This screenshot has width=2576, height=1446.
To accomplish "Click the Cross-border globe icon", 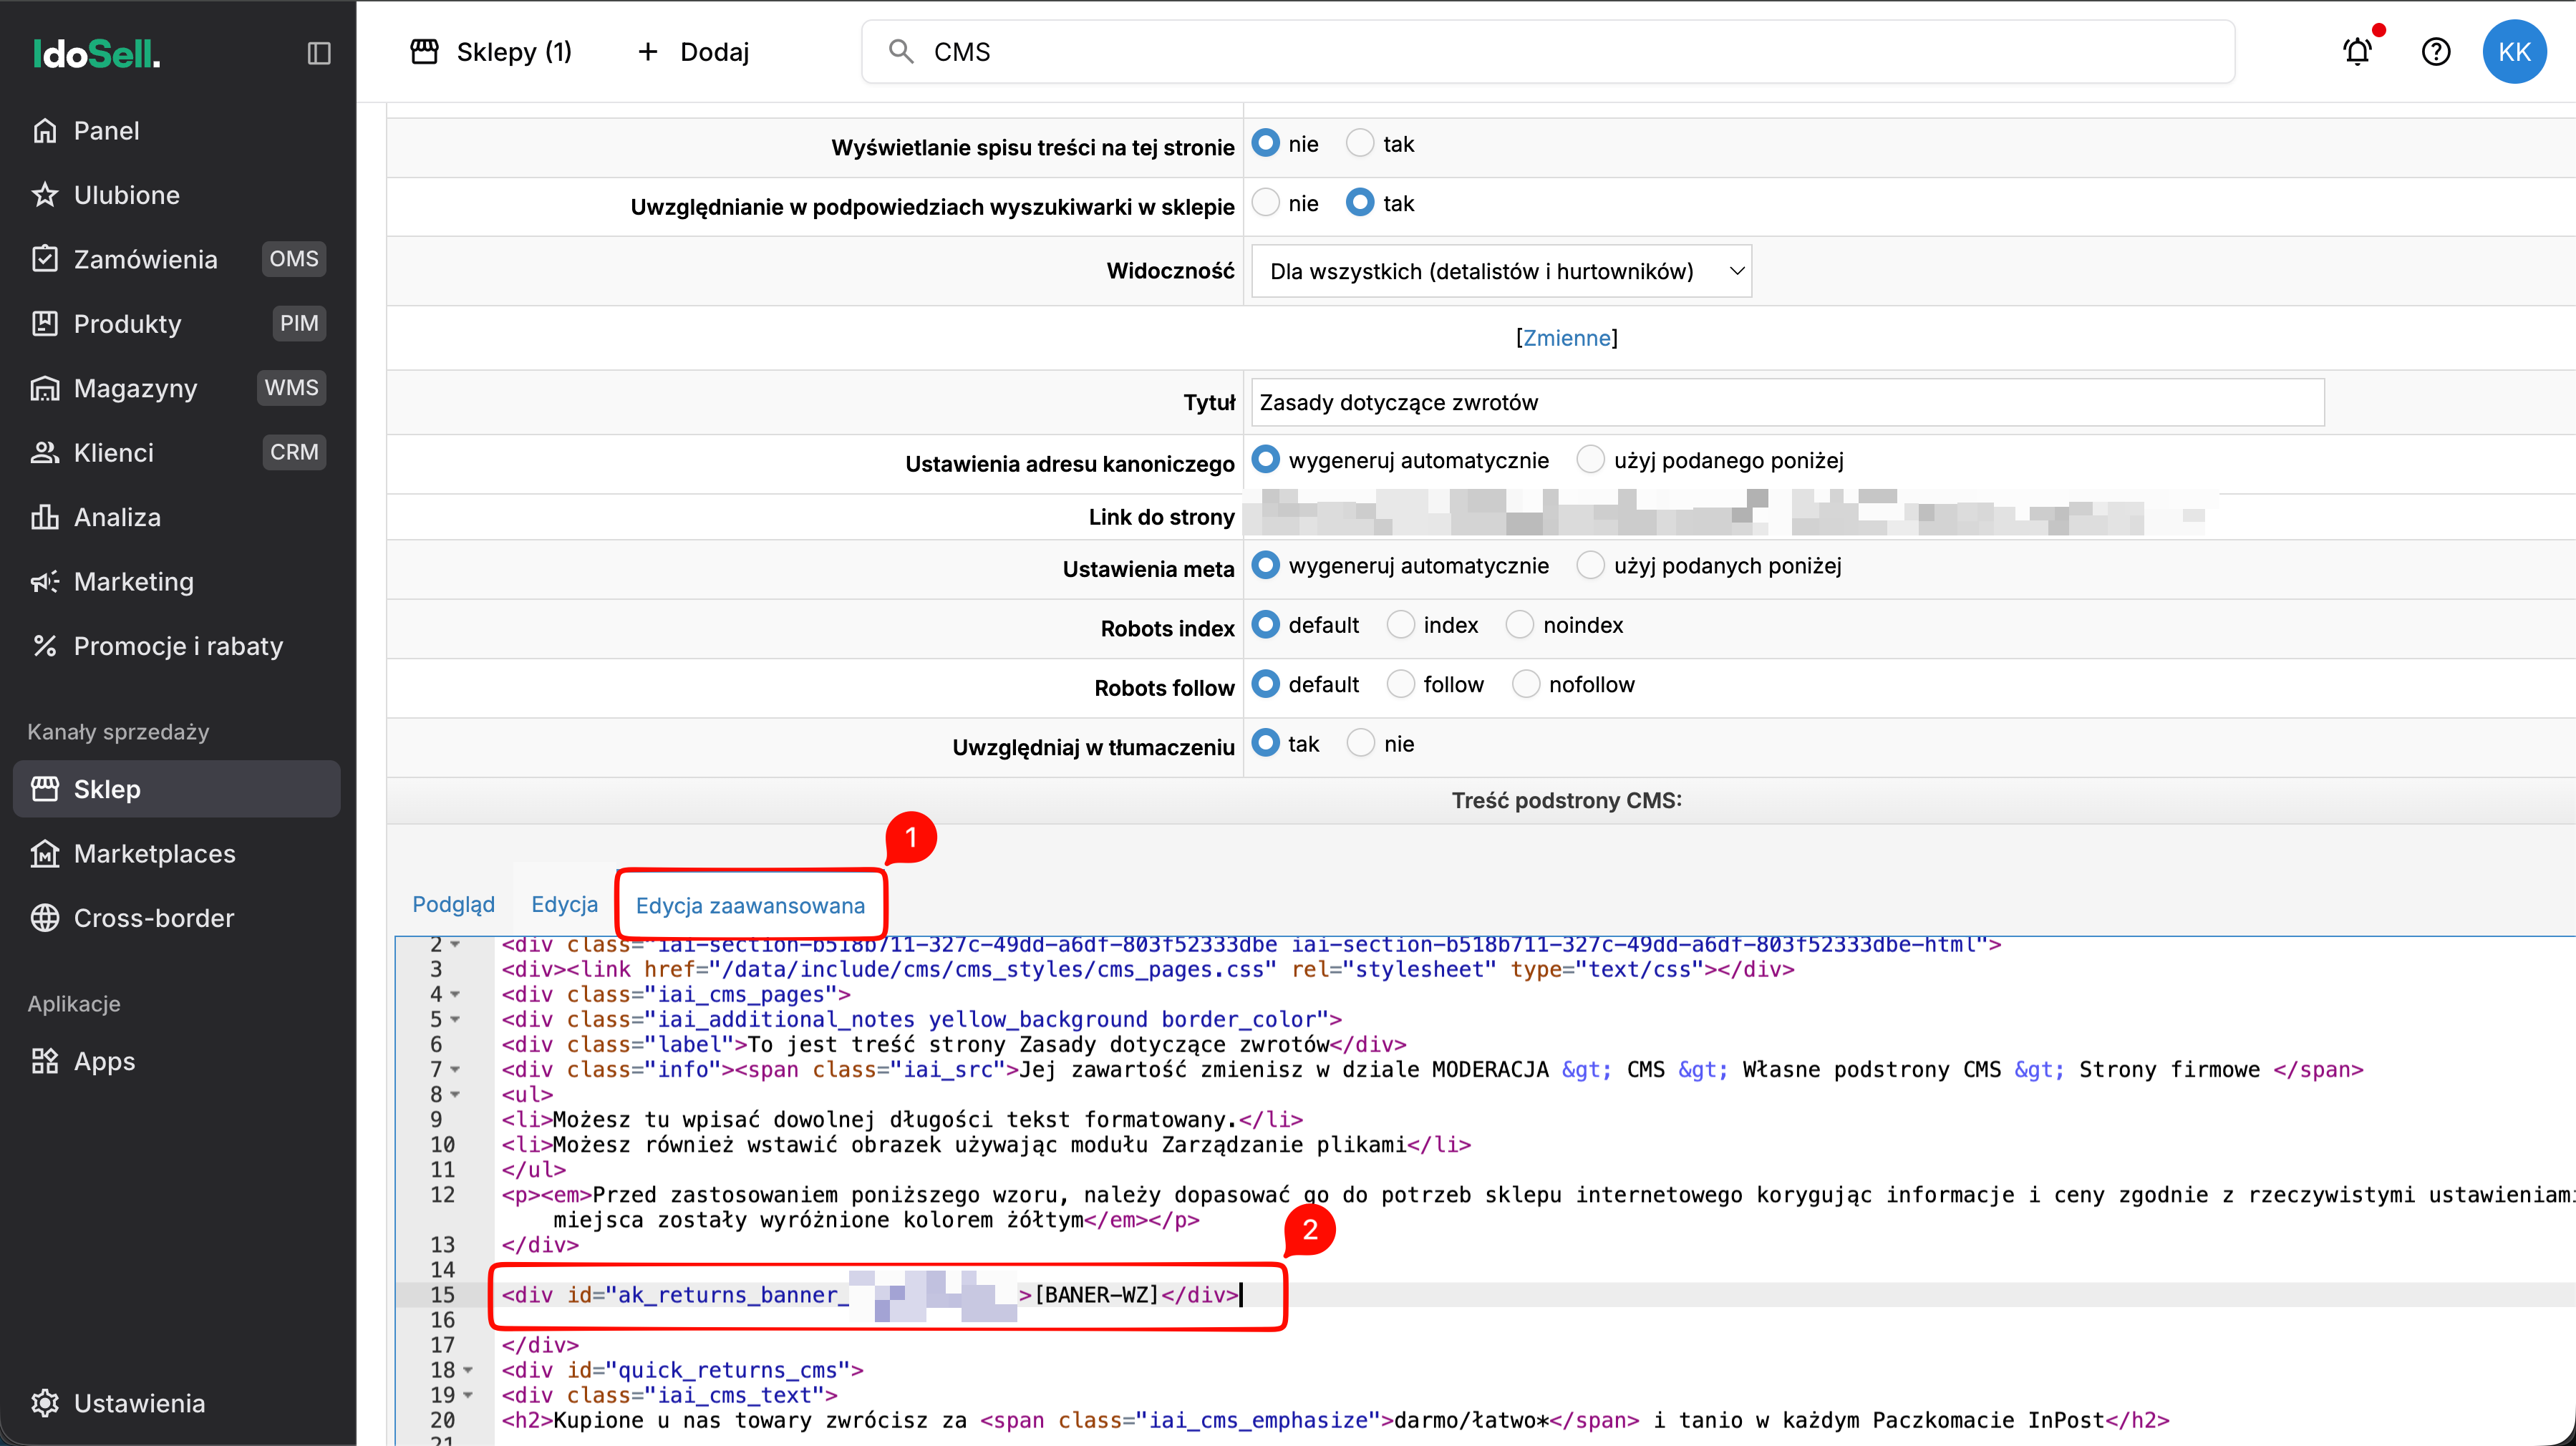I will [x=45, y=918].
